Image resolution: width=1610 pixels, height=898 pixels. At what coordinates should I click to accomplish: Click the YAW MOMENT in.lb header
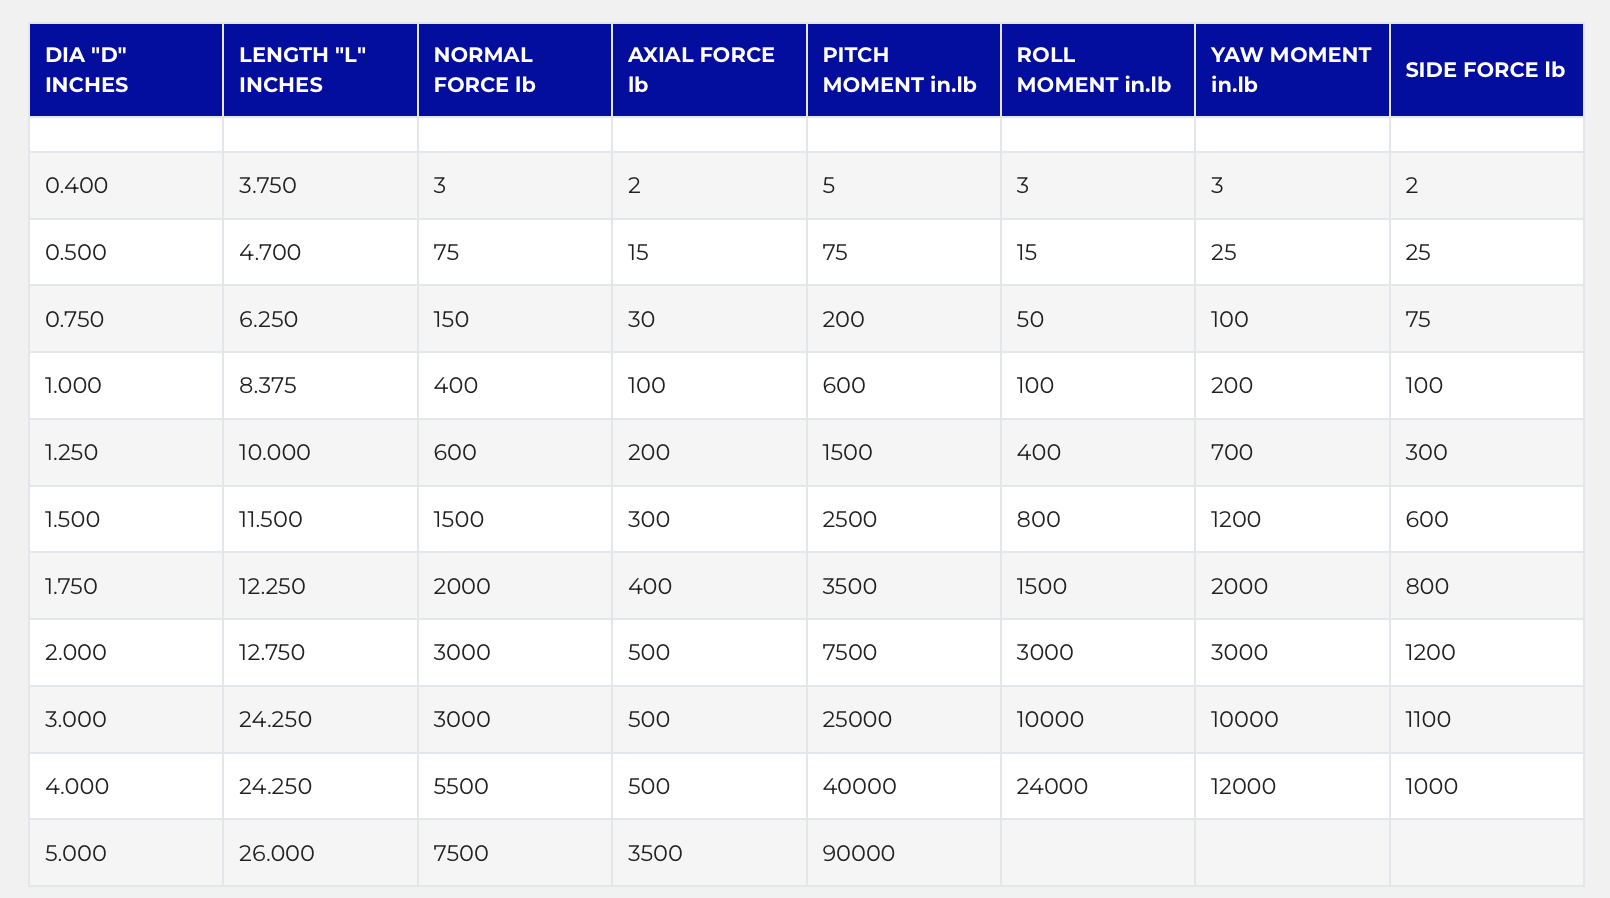point(1292,70)
